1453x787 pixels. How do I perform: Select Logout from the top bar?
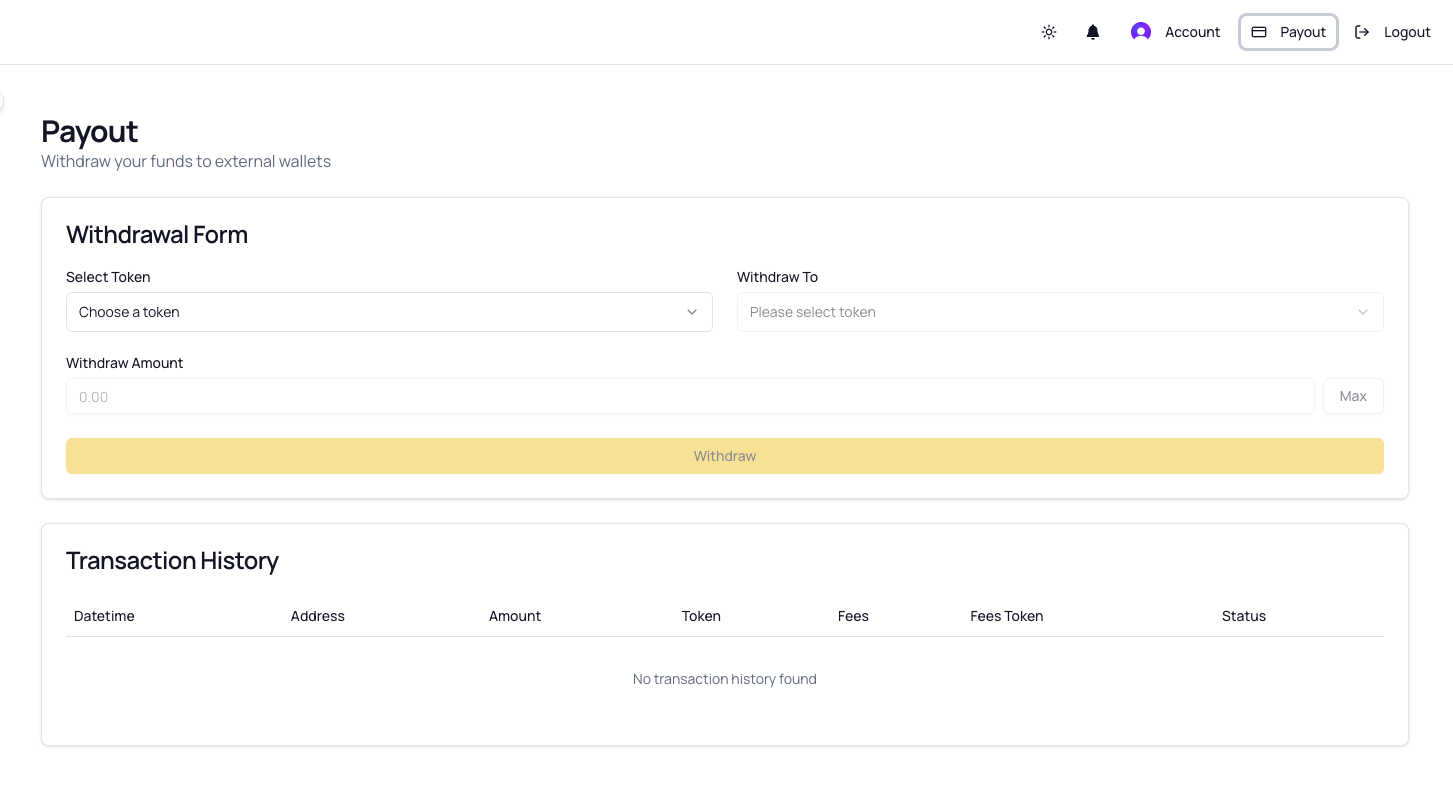click(1407, 31)
